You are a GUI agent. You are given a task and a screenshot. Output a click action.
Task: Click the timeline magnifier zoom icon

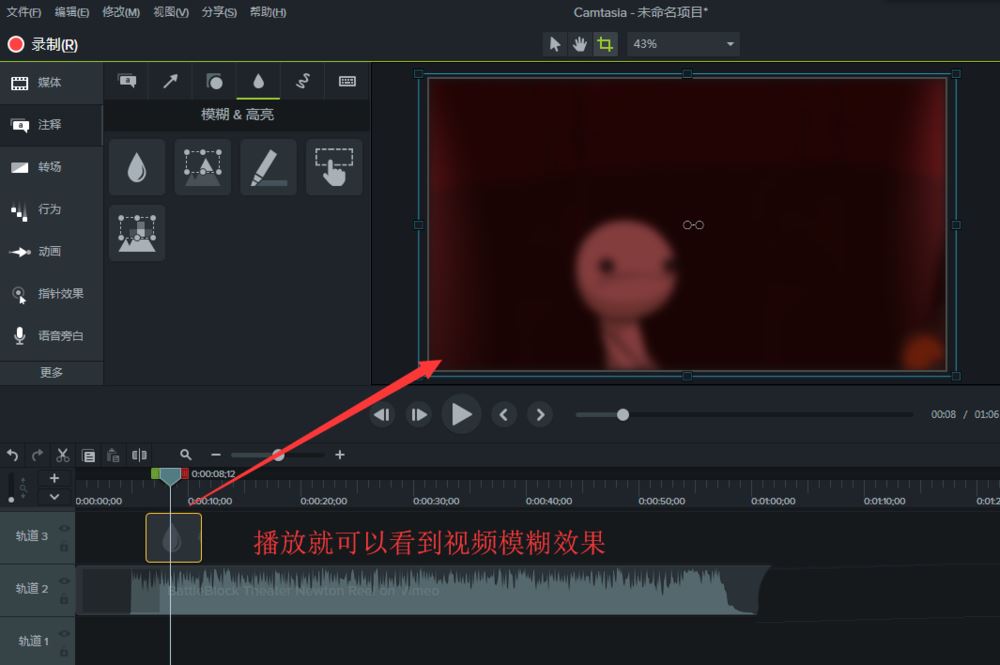point(186,455)
